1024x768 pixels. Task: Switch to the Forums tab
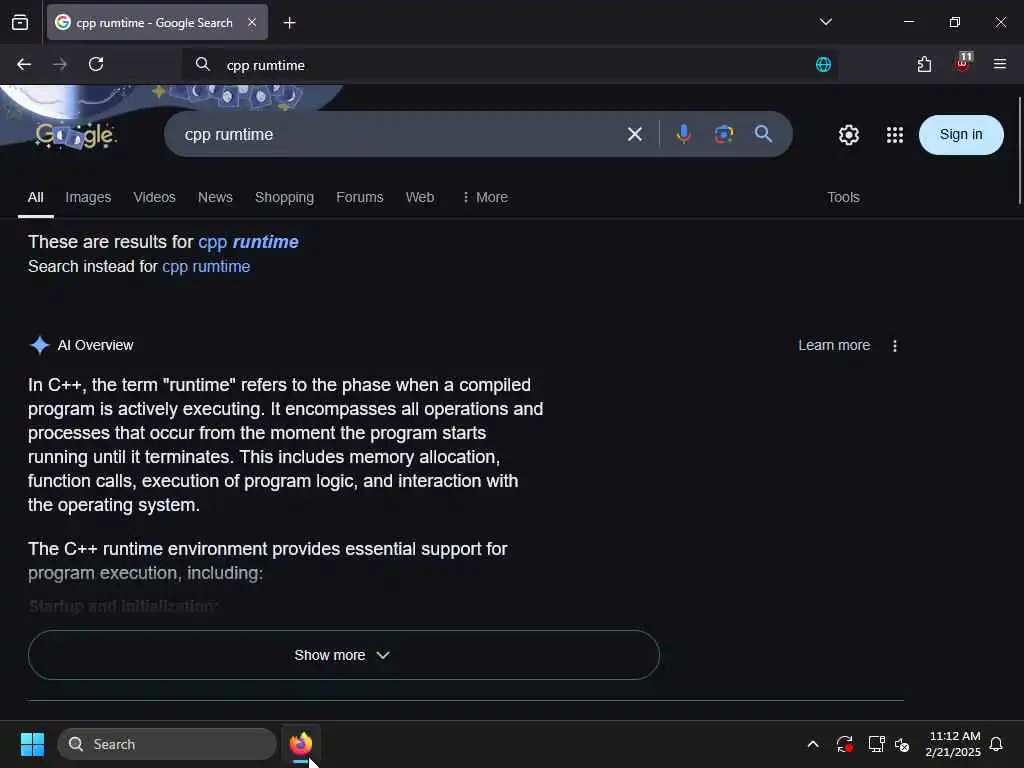(x=359, y=197)
